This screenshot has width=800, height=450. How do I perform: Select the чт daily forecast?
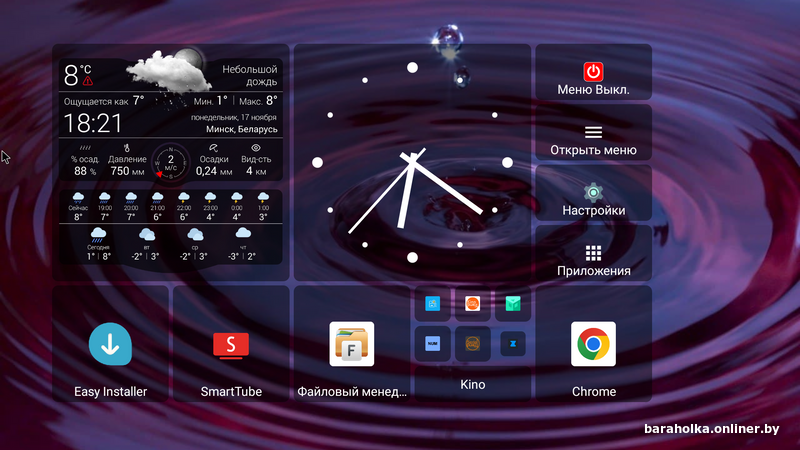point(243,244)
